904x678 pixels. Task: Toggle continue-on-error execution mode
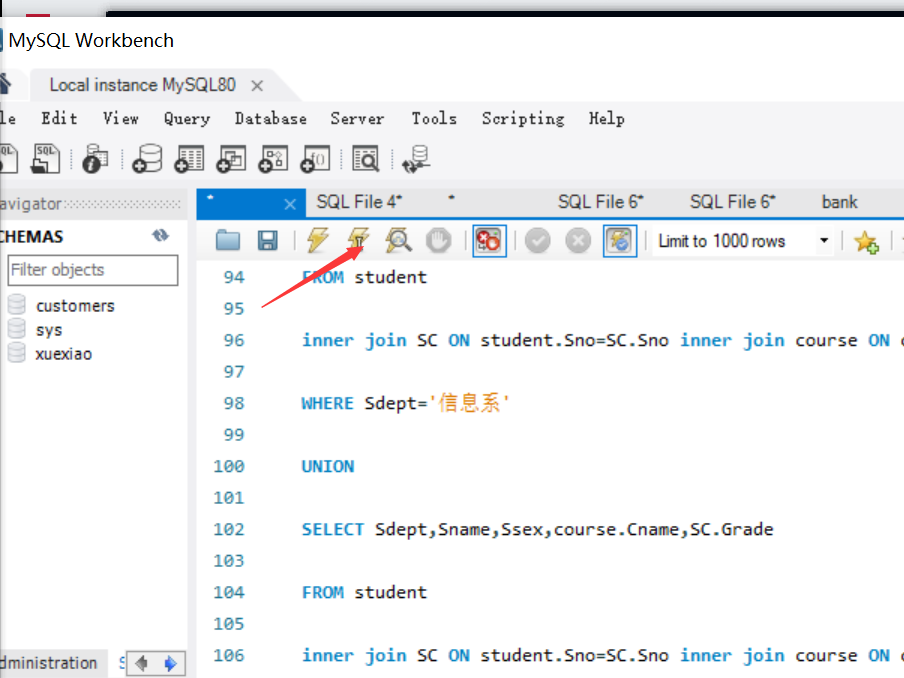(x=489, y=240)
